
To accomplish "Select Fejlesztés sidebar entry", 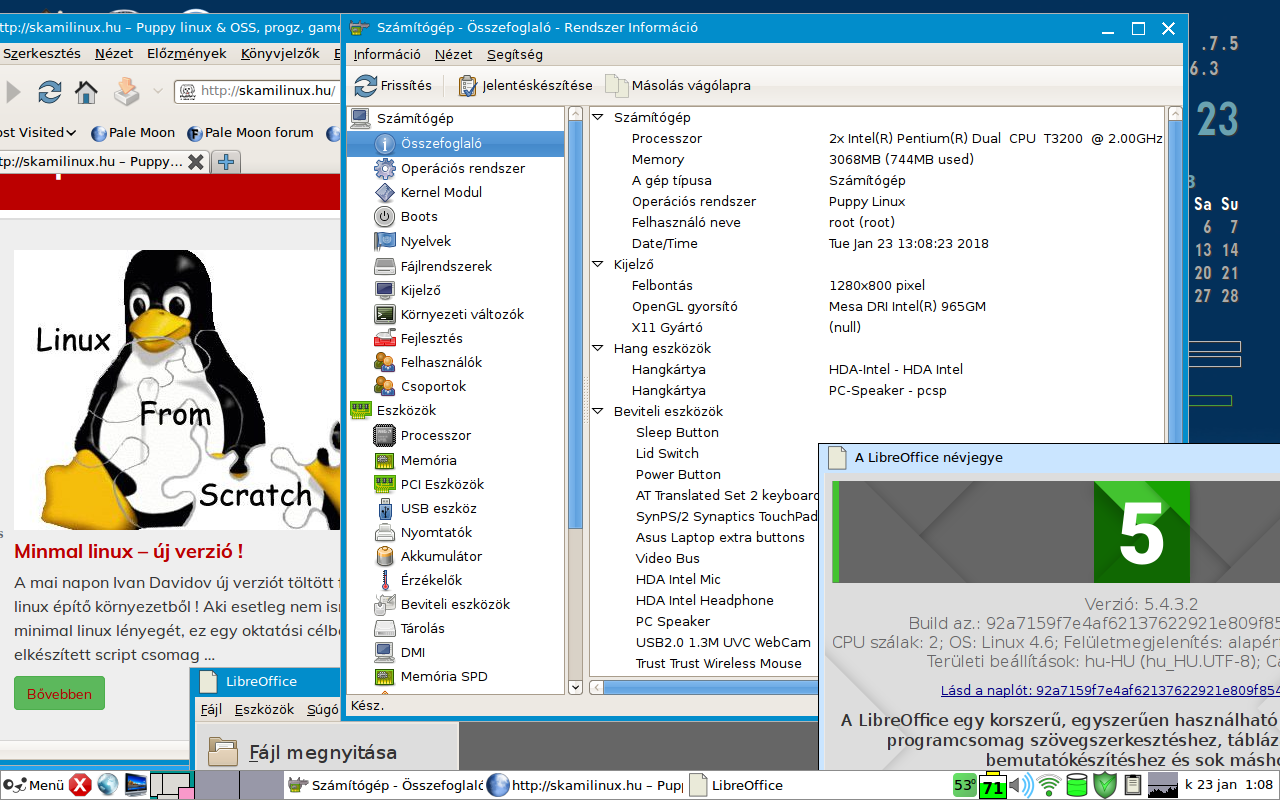I will 431,338.
